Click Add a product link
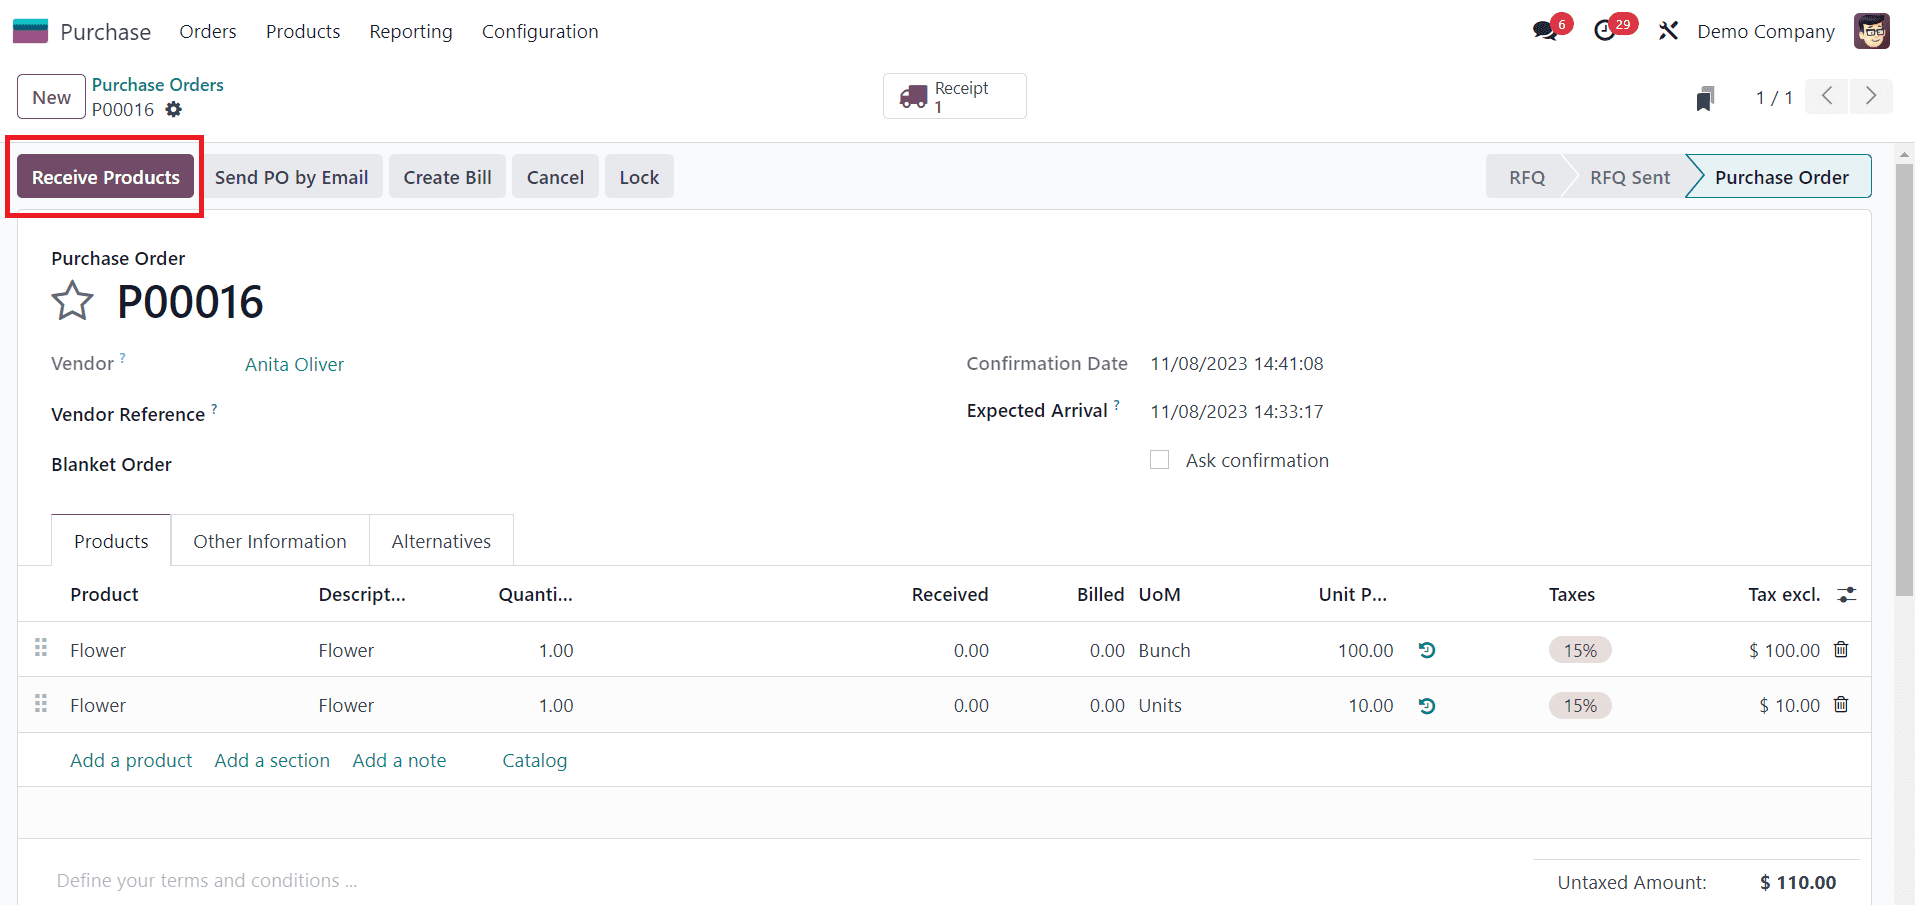1915x905 pixels. [131, 760]
